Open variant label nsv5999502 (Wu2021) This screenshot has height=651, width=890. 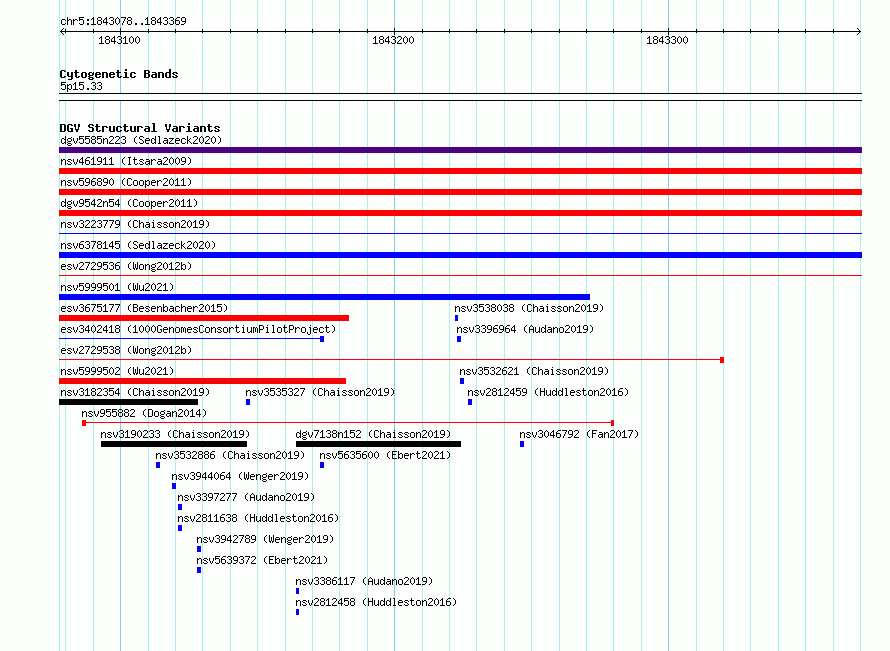pos(117,371)
